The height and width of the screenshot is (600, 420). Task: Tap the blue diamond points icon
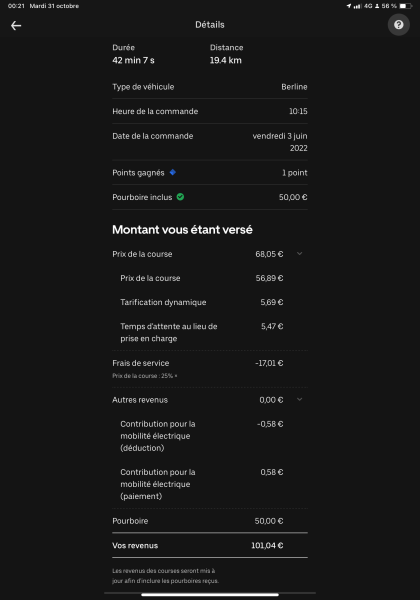coord(173,173)
